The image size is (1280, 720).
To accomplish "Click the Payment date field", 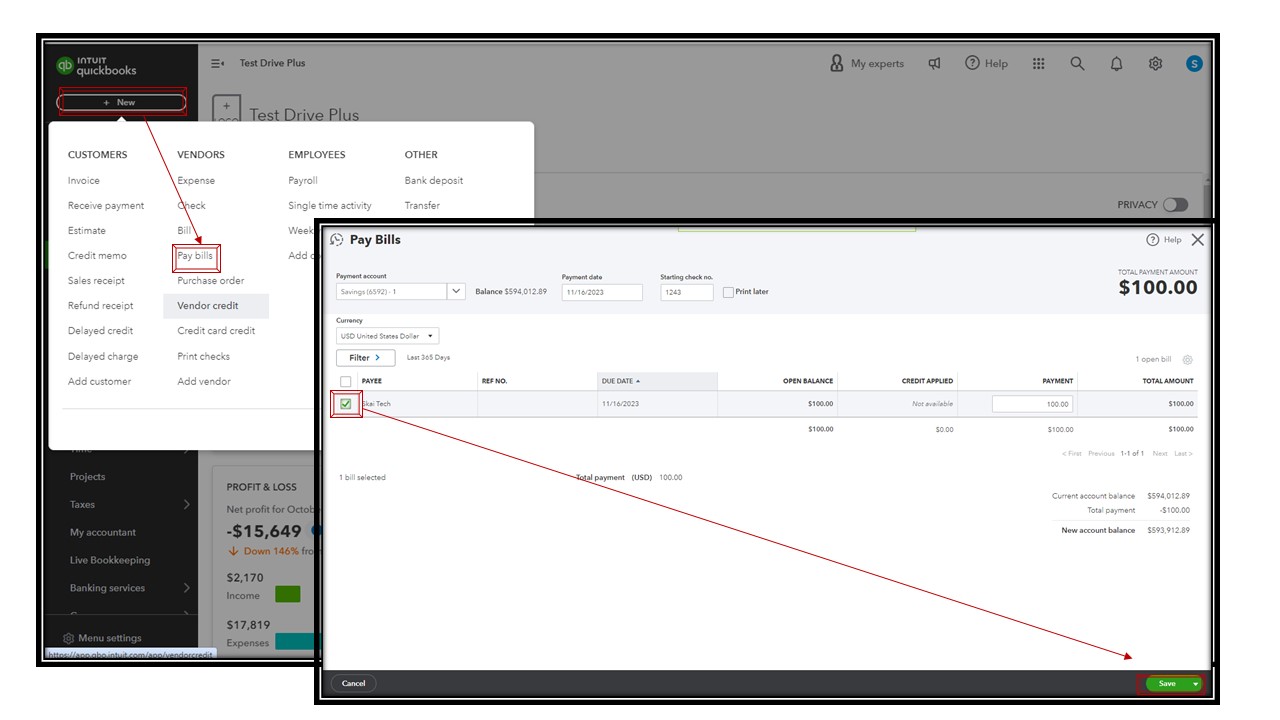I will [x=602, y=292].
